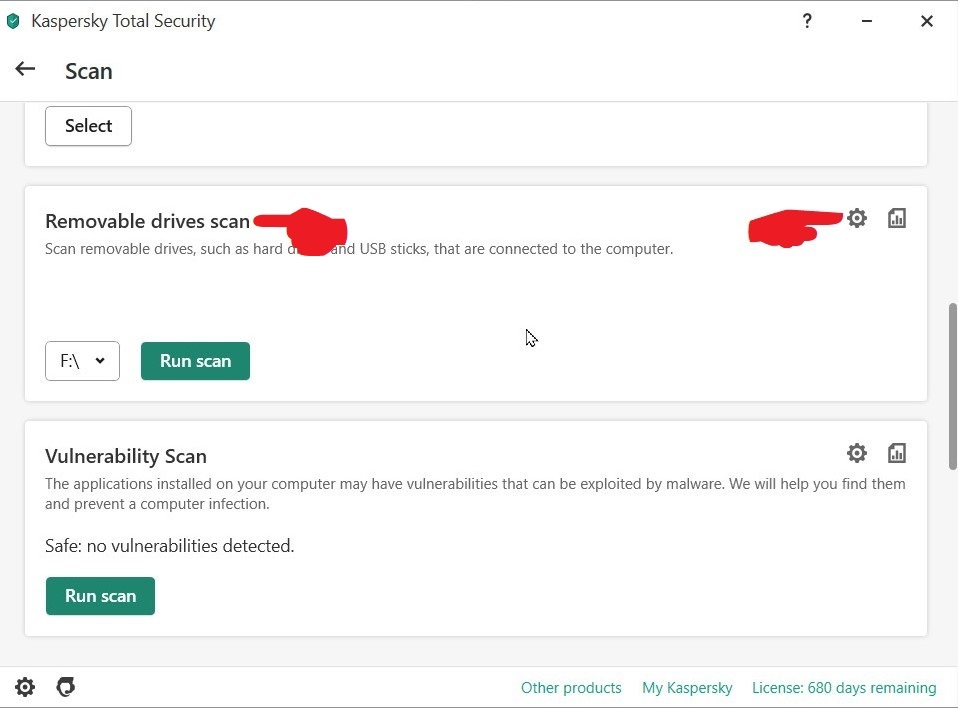The width and height of the screenshot is (958, 708).
Task: View Removable drives scan report icon
Action: 897,218
